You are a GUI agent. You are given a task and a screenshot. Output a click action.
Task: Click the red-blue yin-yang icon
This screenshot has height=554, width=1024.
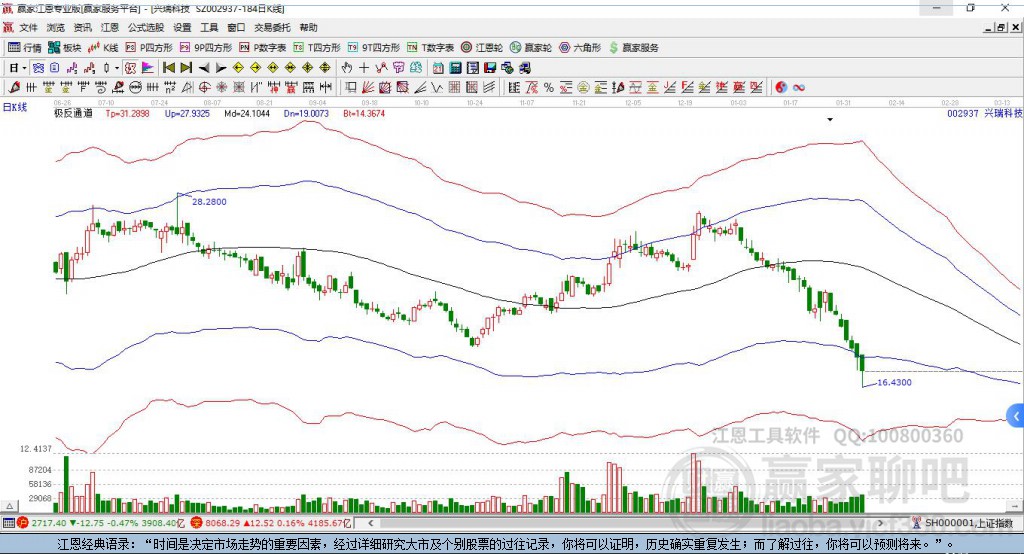tap(781, 87)
